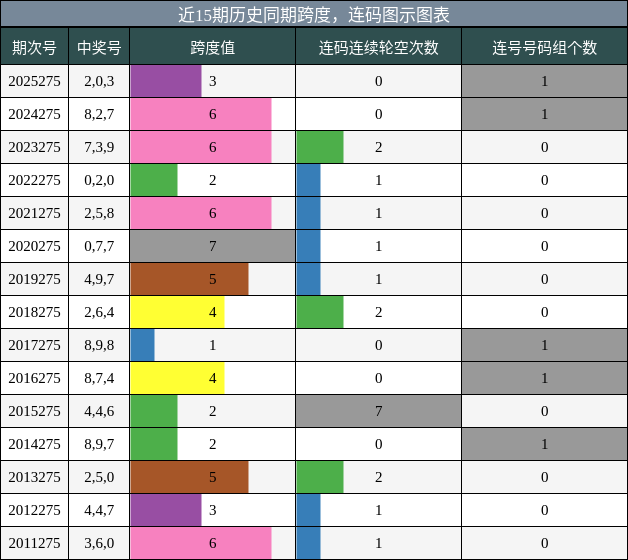Select winning number 8,9,7

pyautogui.click(x=99, y=444)
